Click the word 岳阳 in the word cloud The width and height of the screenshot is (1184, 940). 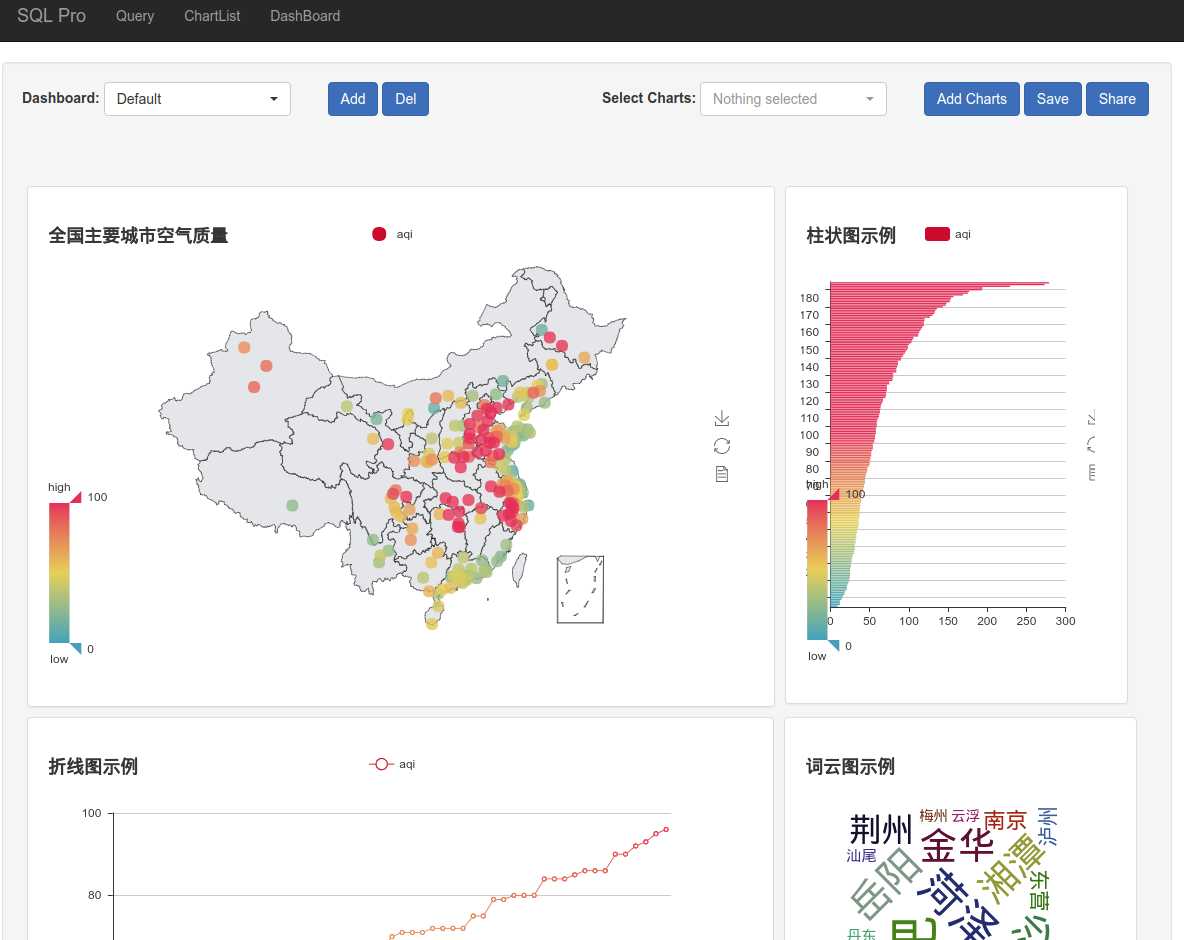point(886,882)
